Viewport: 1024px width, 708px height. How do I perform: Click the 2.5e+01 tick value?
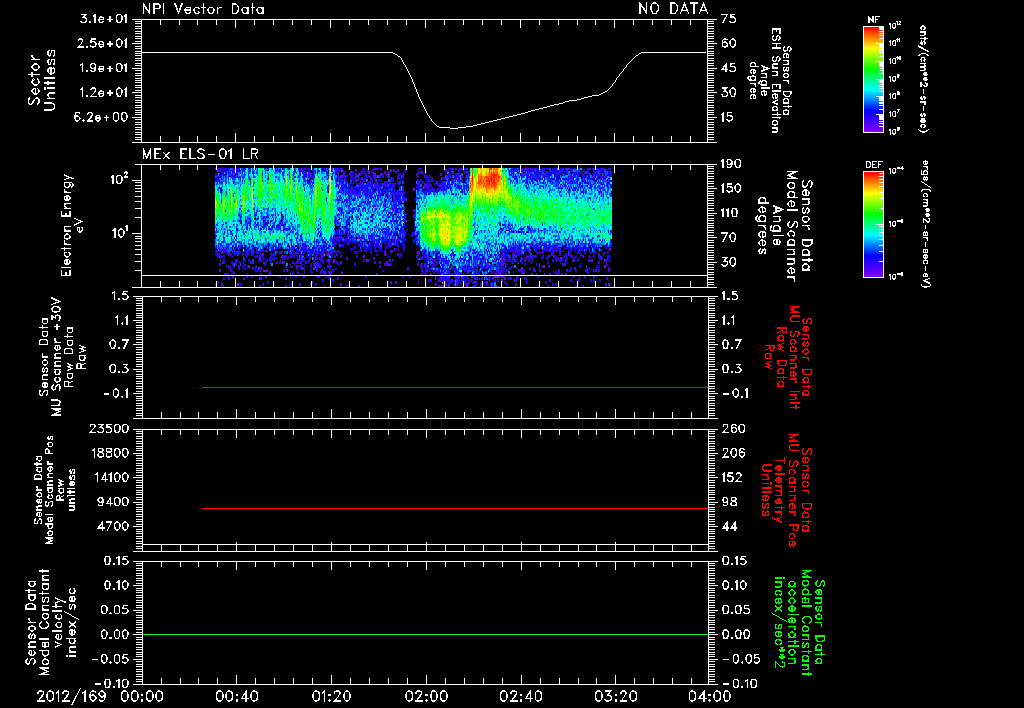(104, 43)
